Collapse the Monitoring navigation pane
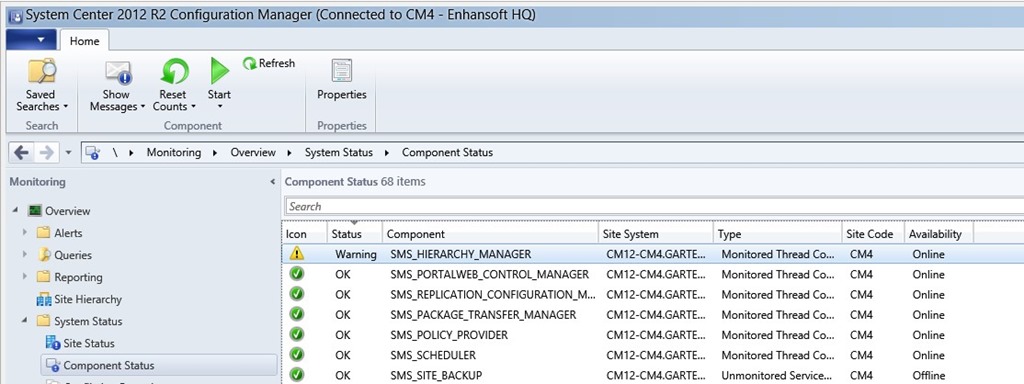The image size is (1024, 384). pyautogui.click(x=272, y=182)
